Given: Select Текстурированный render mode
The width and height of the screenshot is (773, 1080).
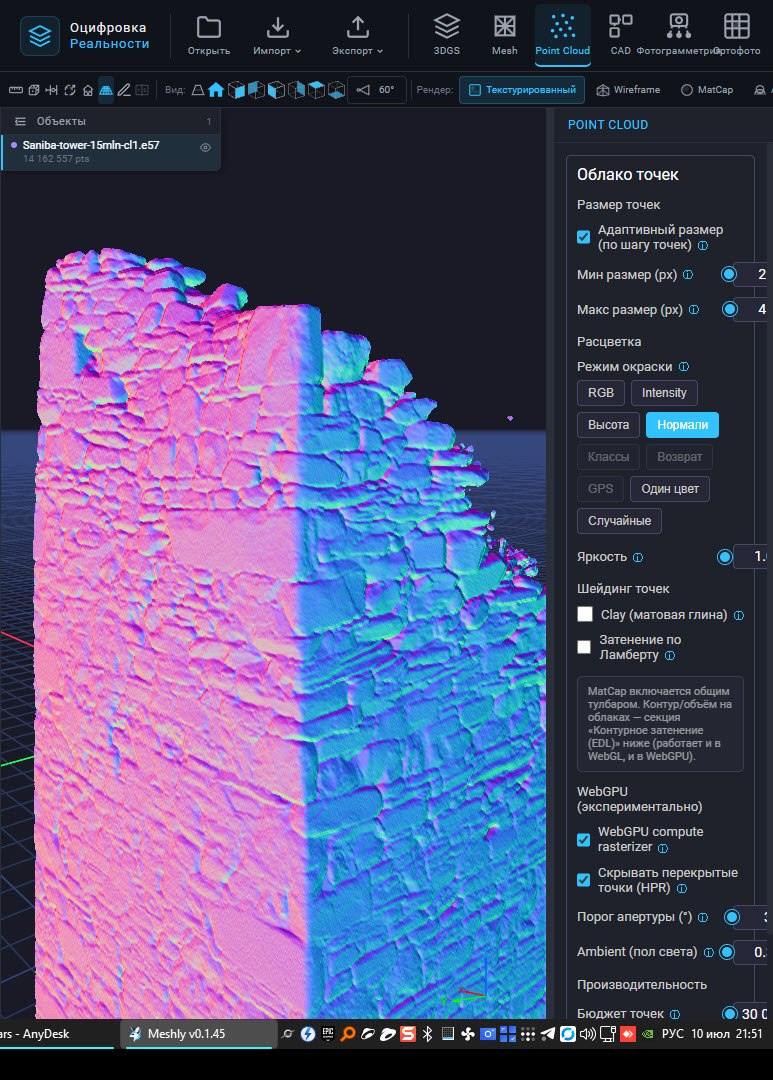Looking at the screenshot, I should (522, 90).
